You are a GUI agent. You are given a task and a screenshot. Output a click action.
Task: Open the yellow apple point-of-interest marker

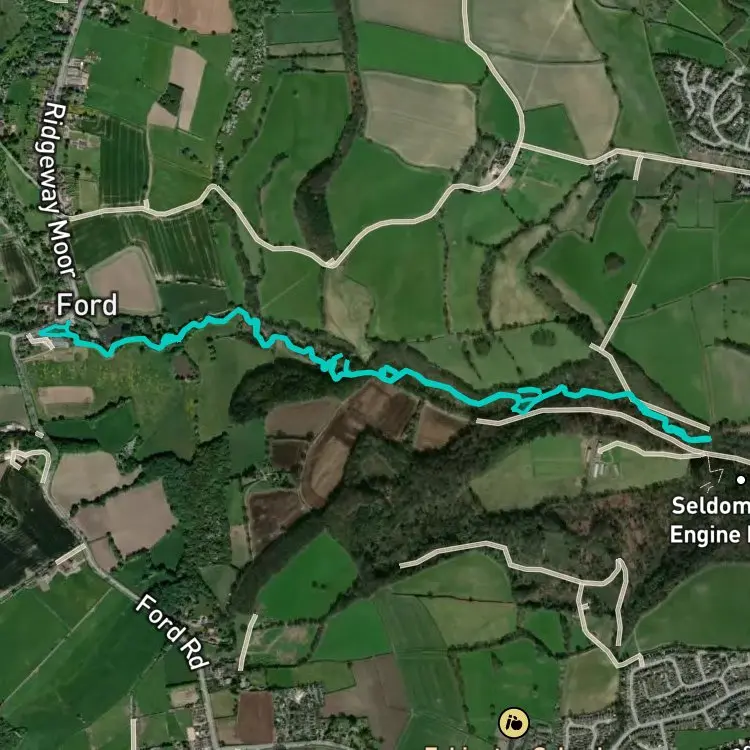click(514, 723)
